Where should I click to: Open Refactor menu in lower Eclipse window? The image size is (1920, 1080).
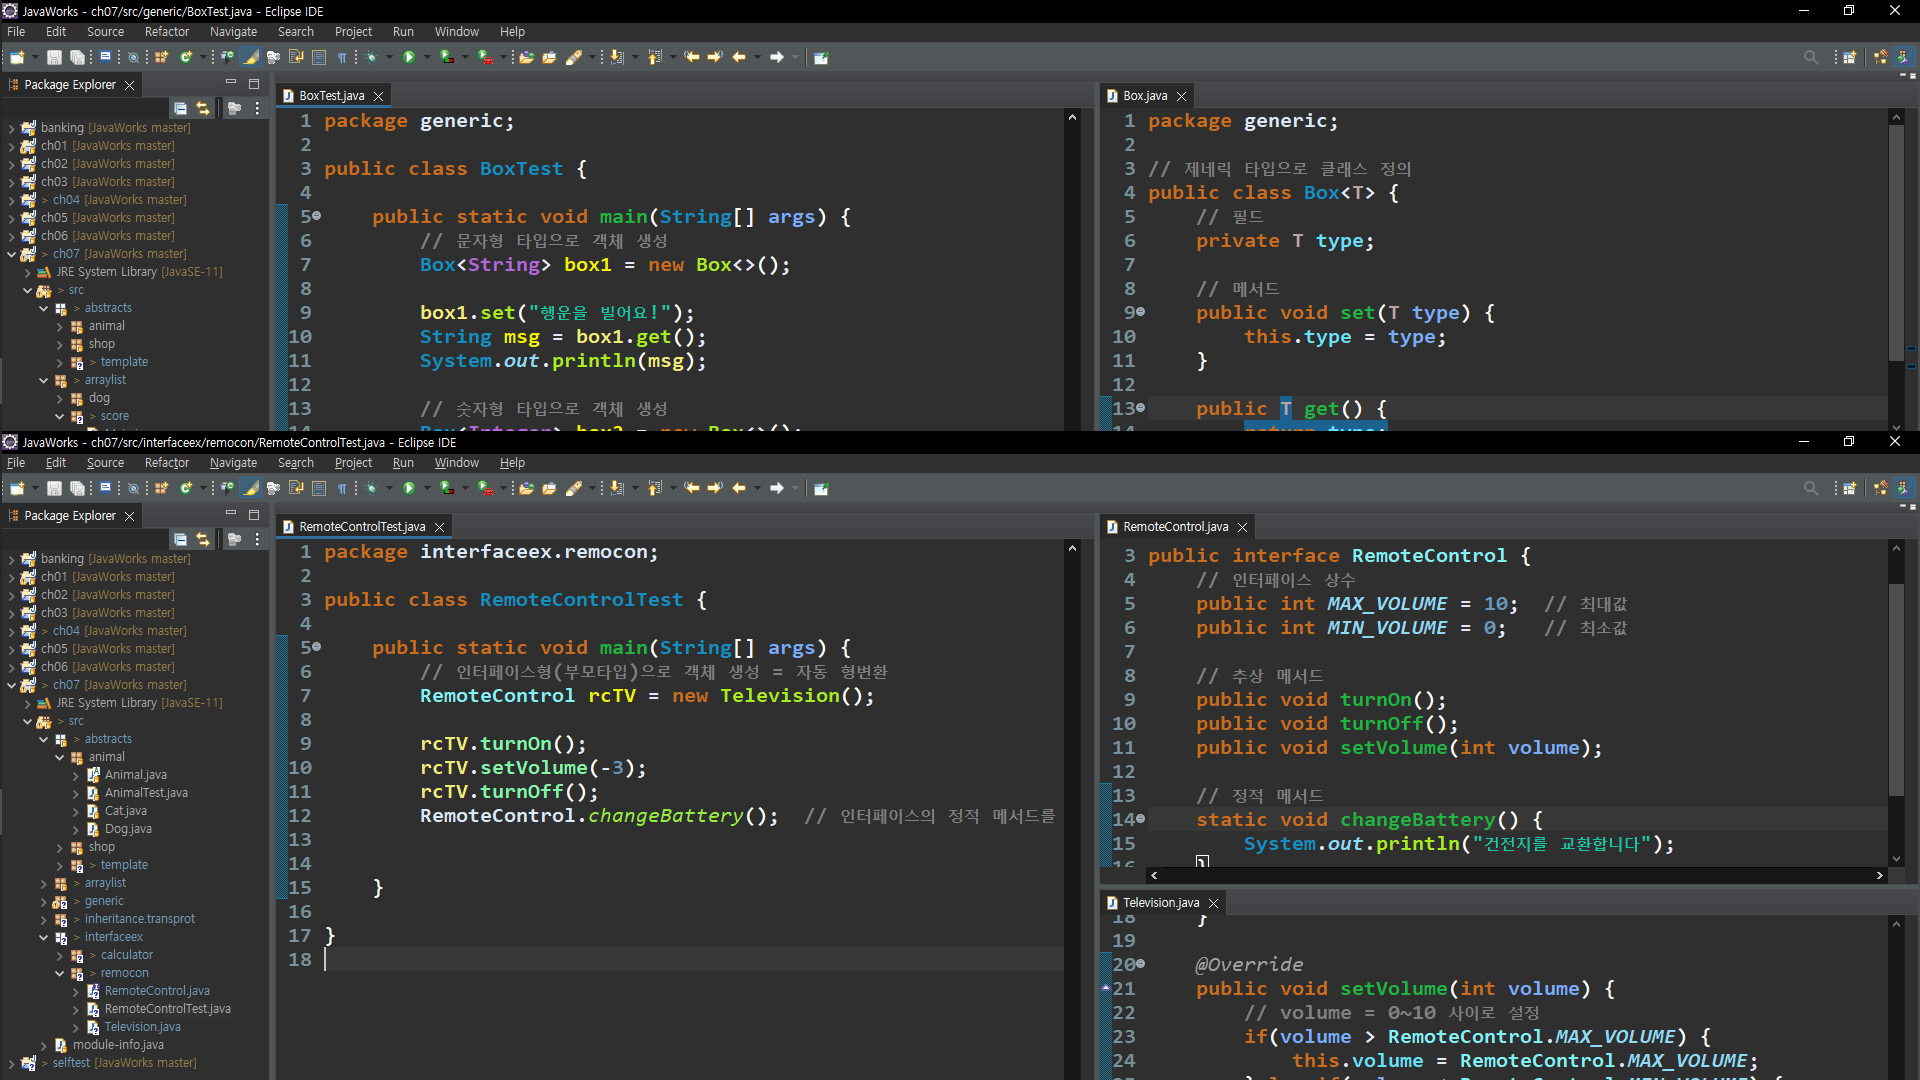click(166, 463)
